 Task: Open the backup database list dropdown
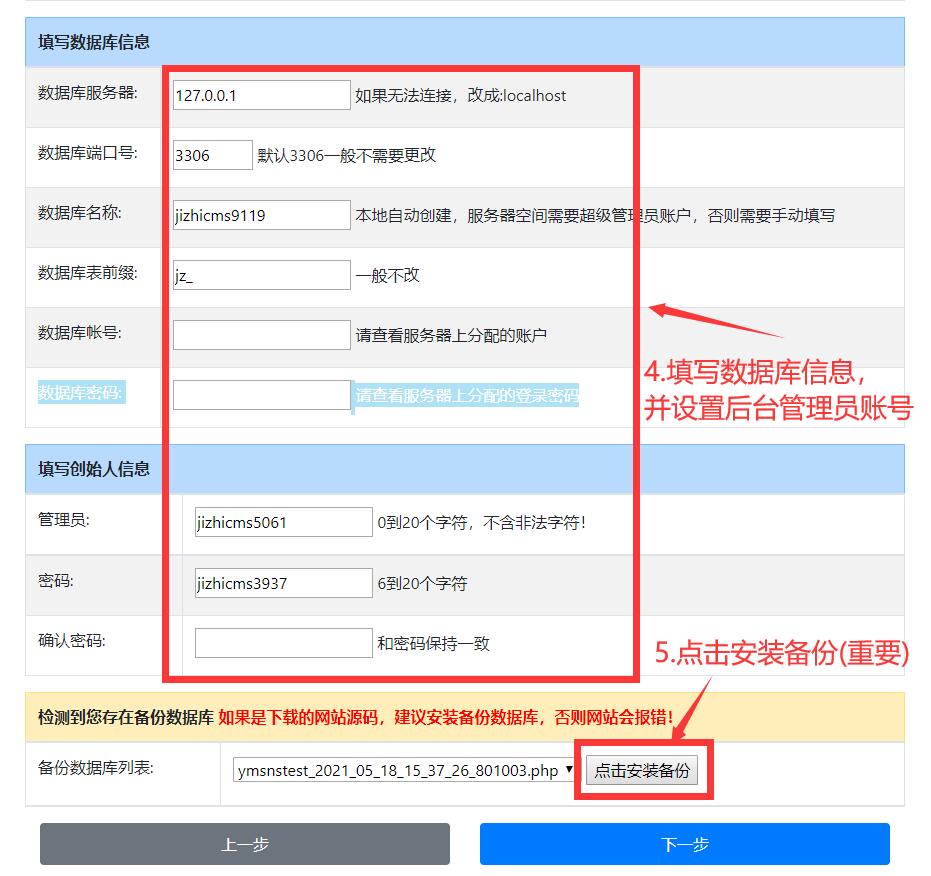click(x=404, y=771)
